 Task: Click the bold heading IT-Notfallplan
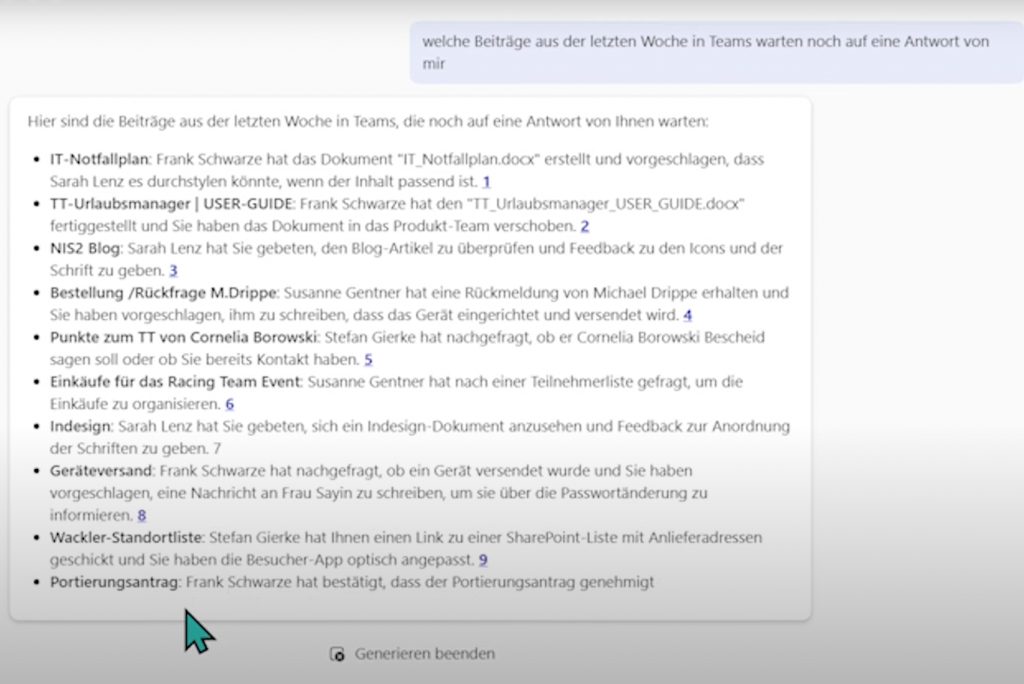click(99, 159)
